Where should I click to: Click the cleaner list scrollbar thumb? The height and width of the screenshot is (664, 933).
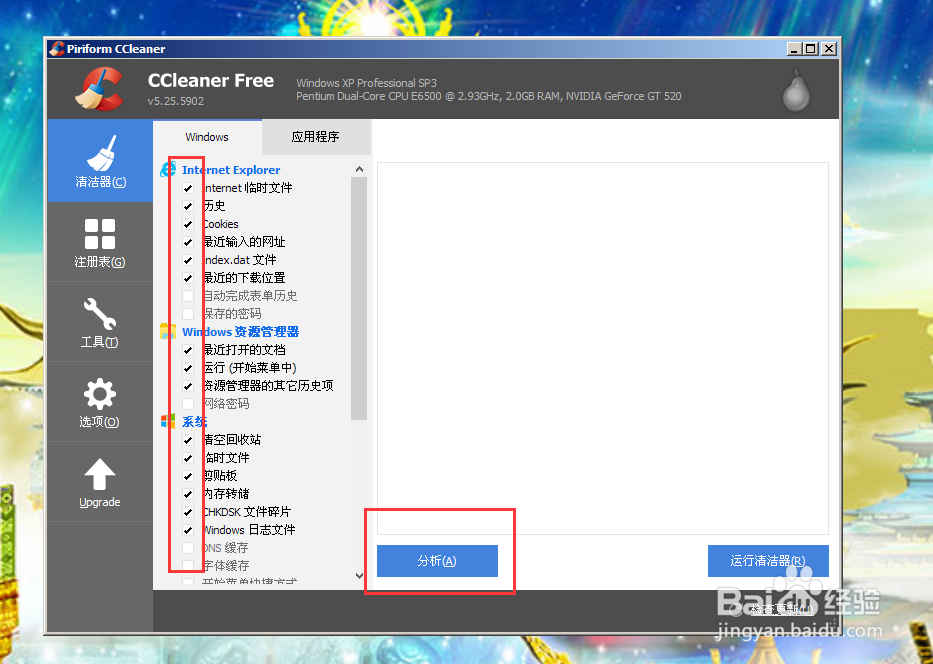point(359,299)
